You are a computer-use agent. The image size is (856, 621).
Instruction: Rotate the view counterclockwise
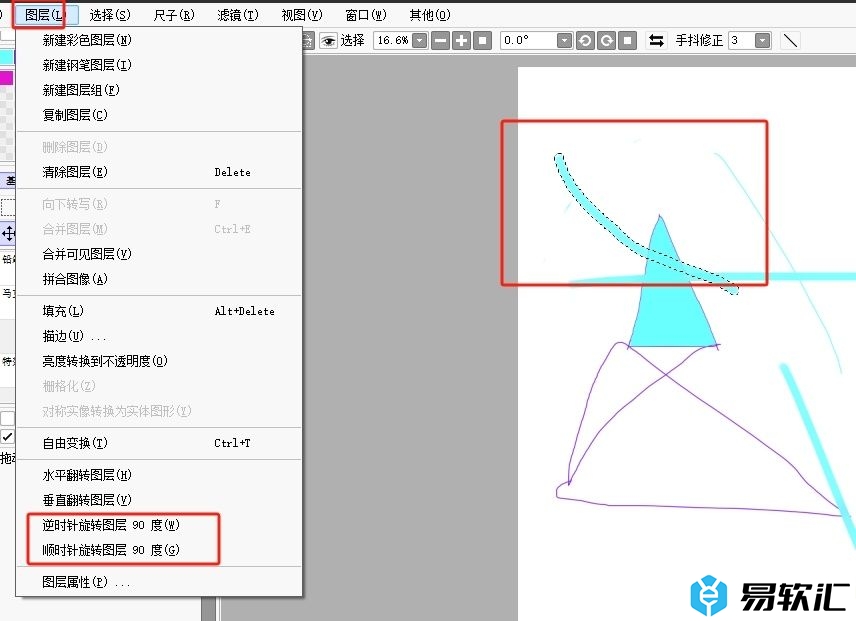pos(585,40)
